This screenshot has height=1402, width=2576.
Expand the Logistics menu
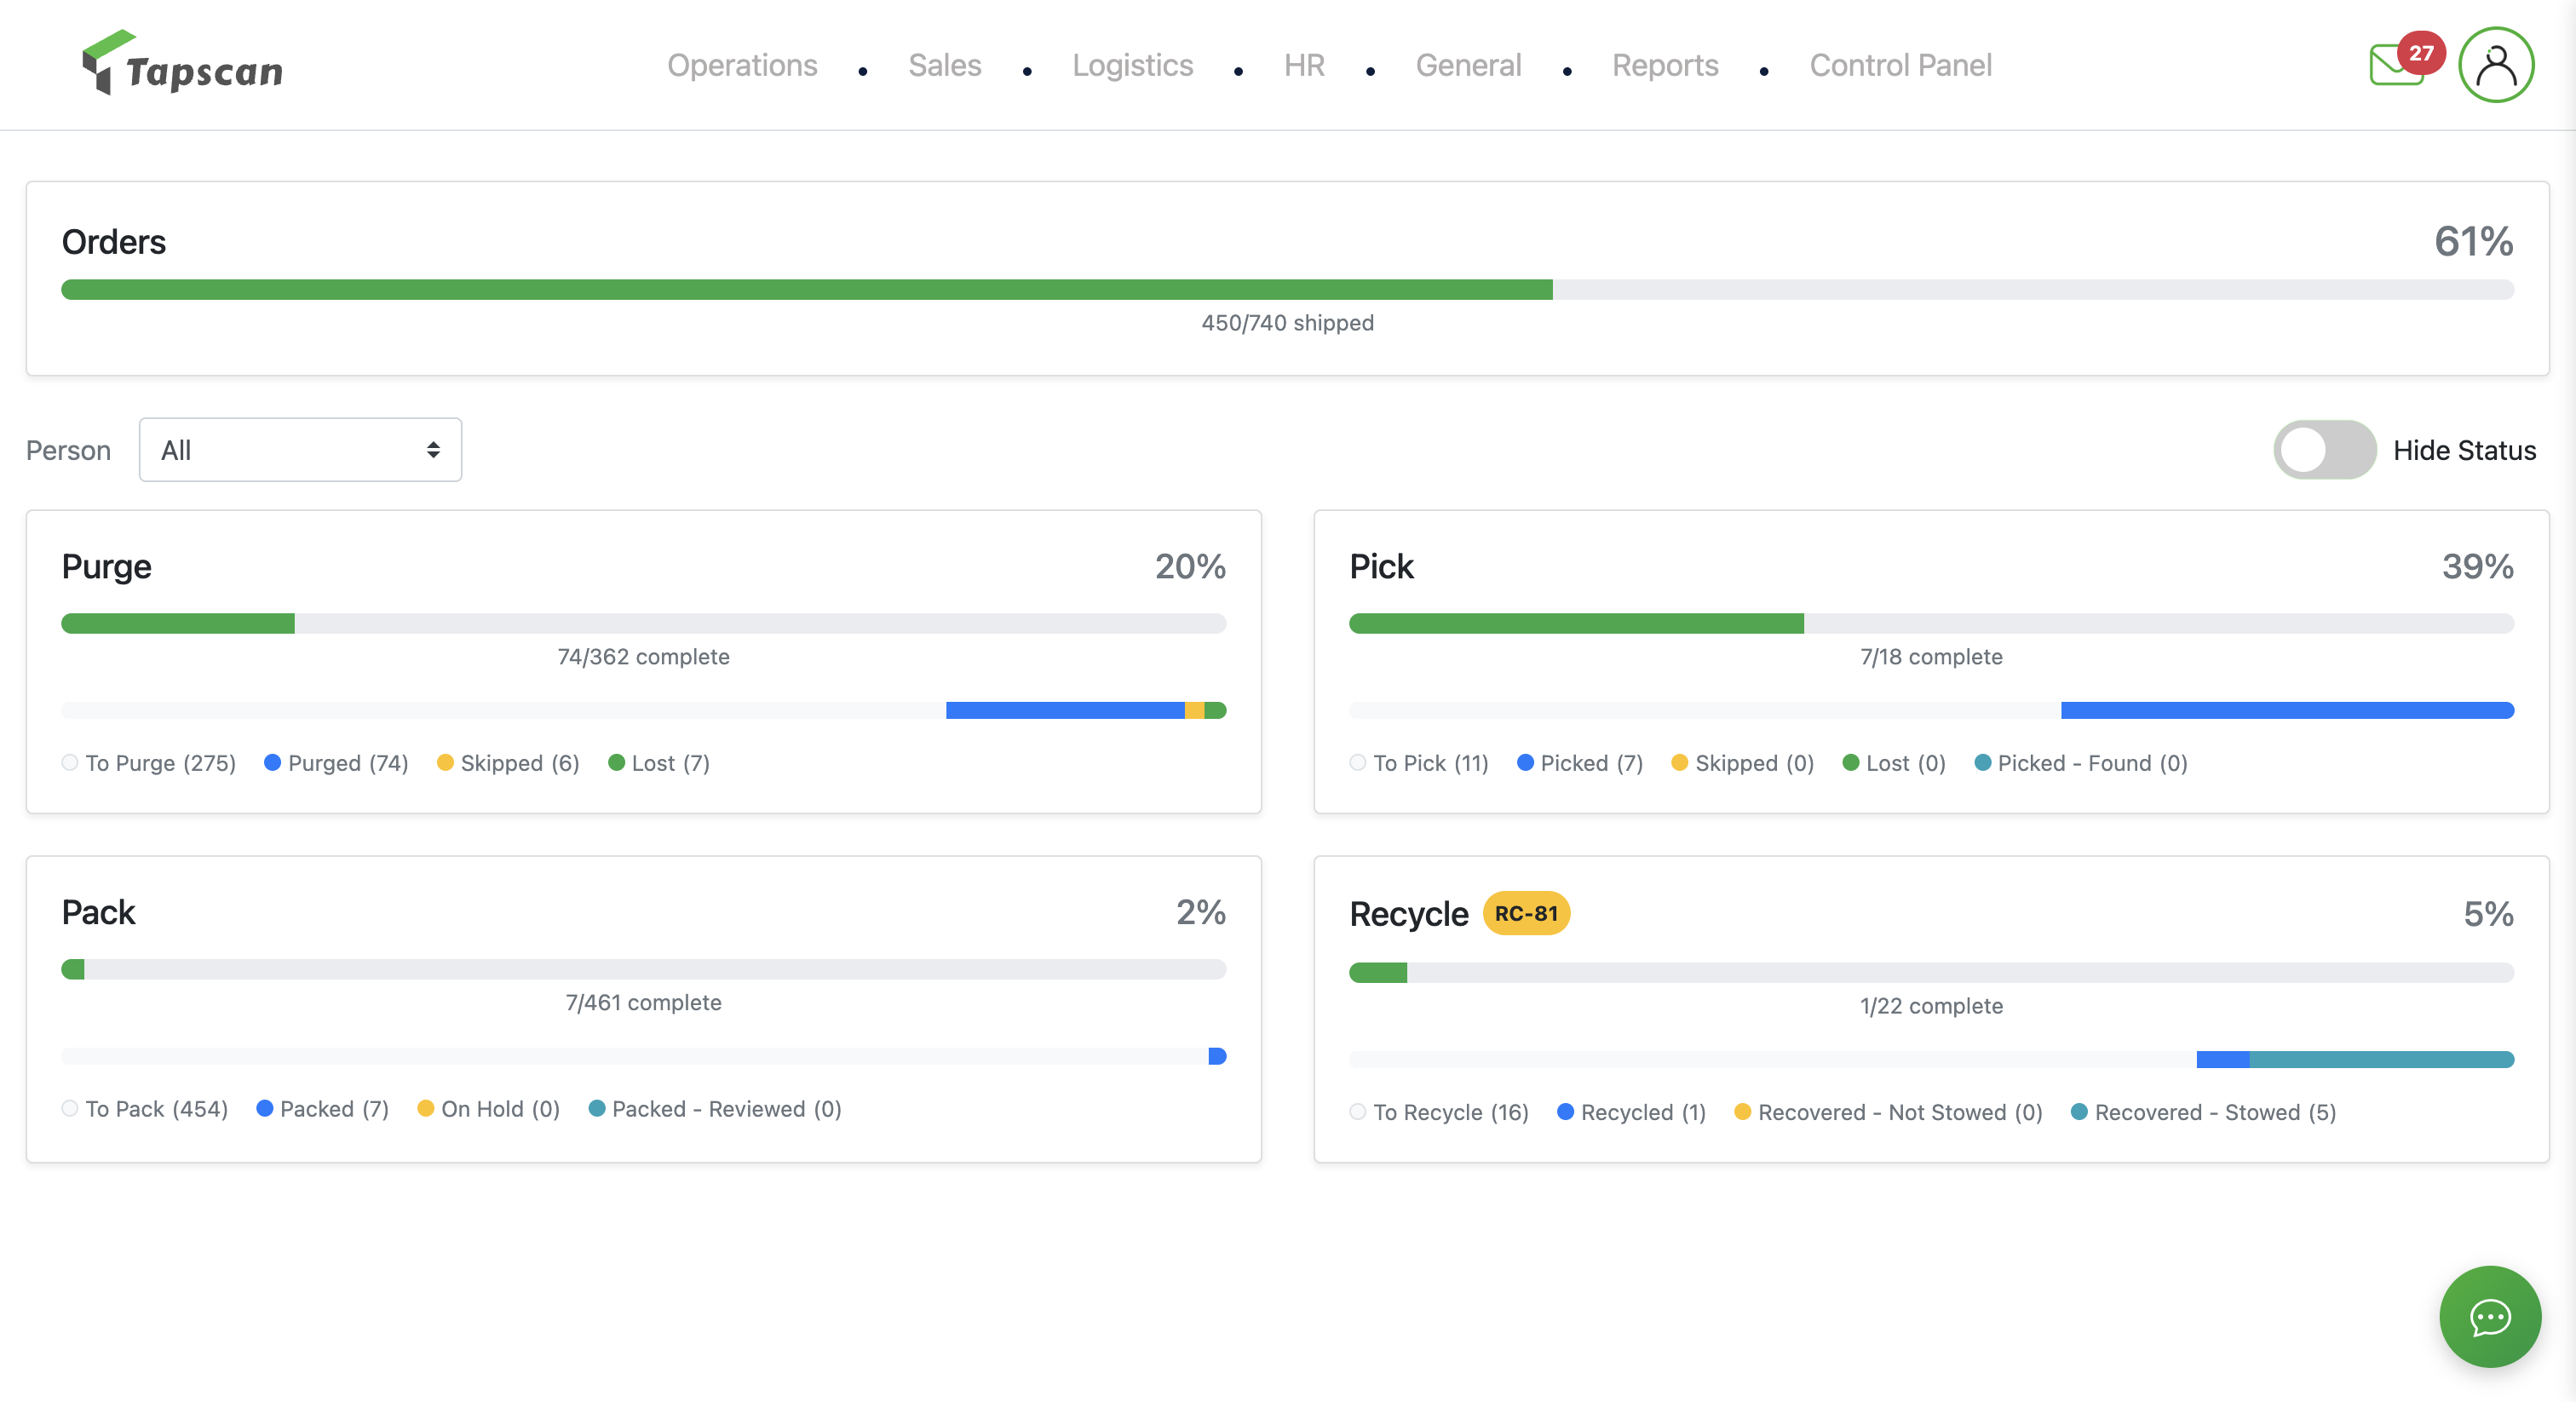coord(1132,65)
